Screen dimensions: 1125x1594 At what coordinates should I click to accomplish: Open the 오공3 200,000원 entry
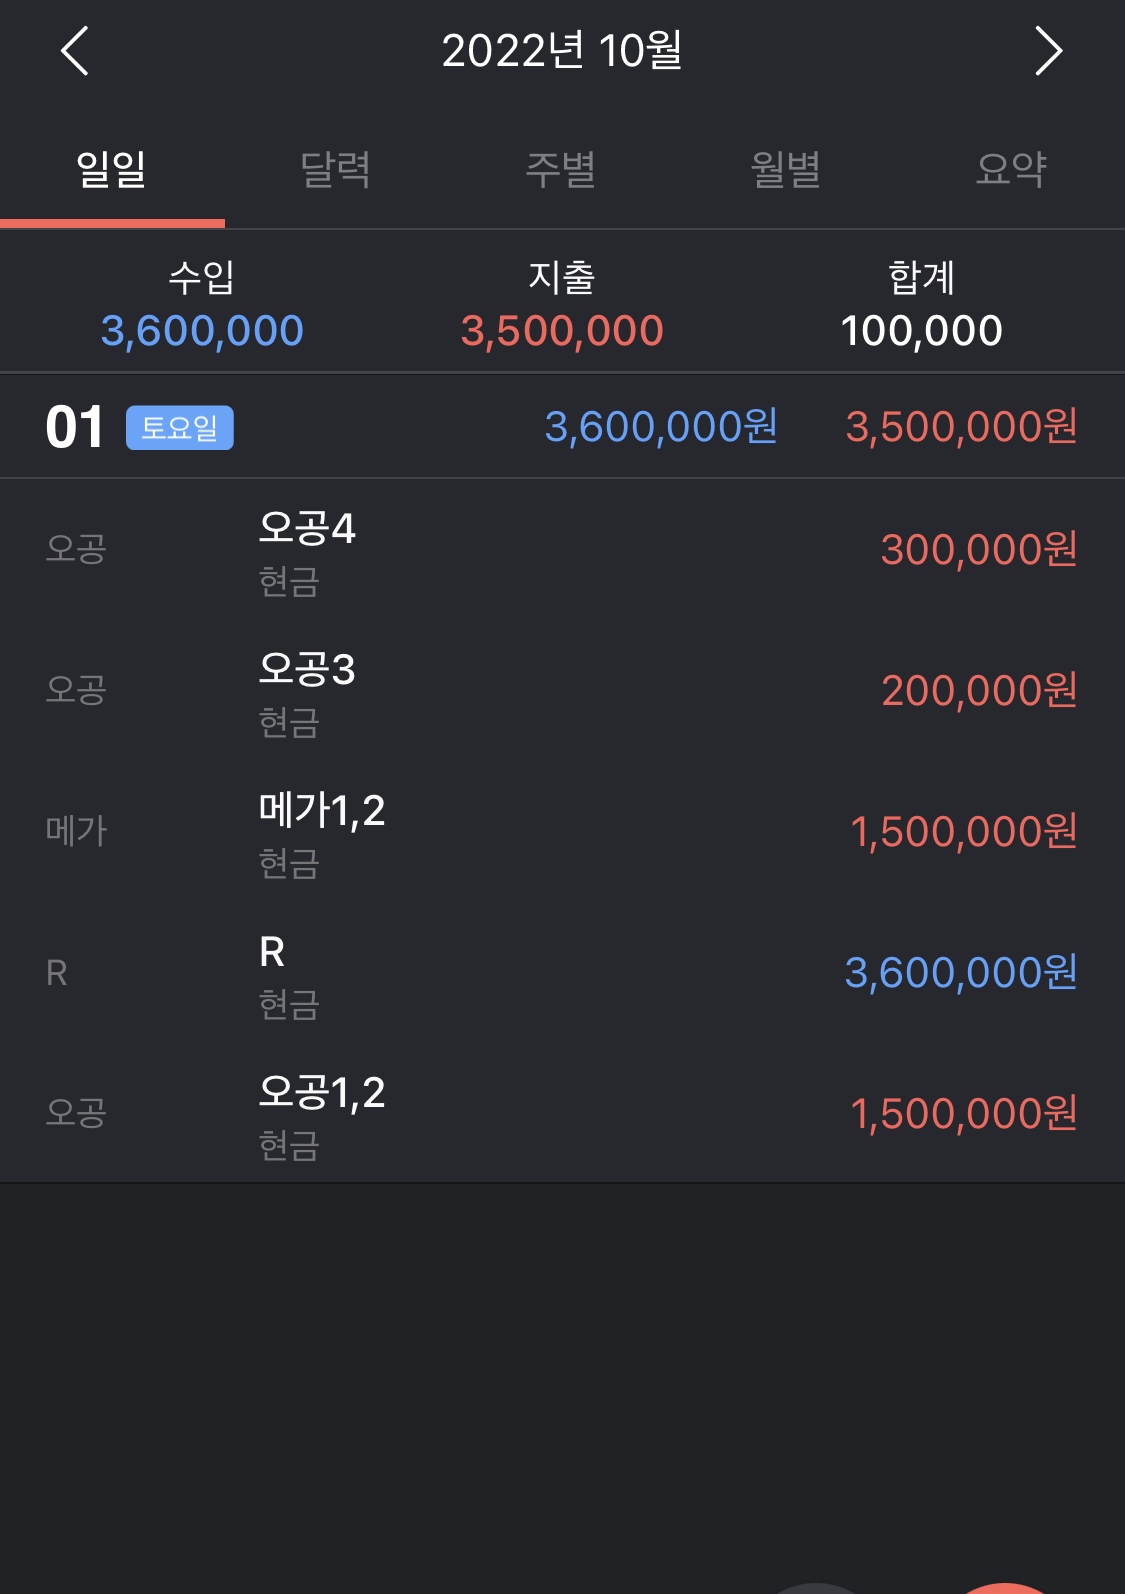click(x=562, y=691)
